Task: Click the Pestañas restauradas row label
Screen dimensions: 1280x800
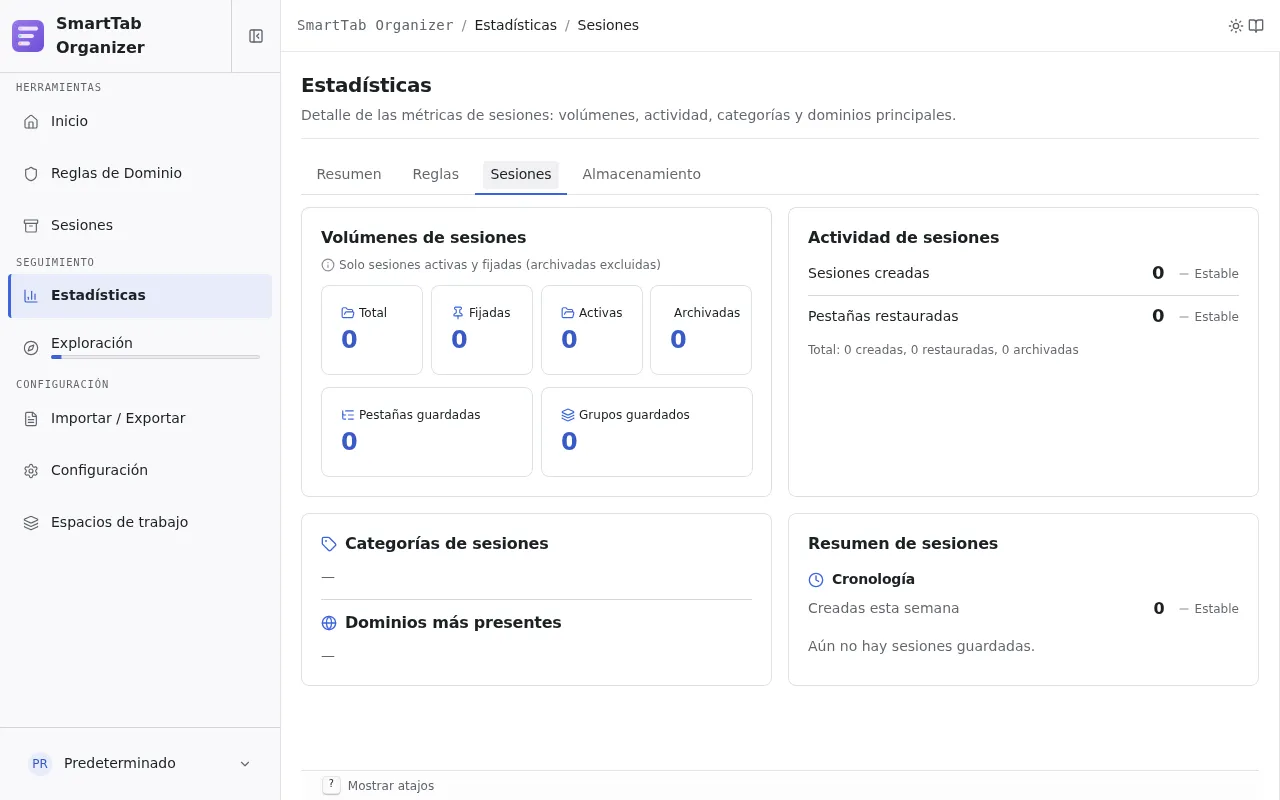Action: tap(883, 316)
